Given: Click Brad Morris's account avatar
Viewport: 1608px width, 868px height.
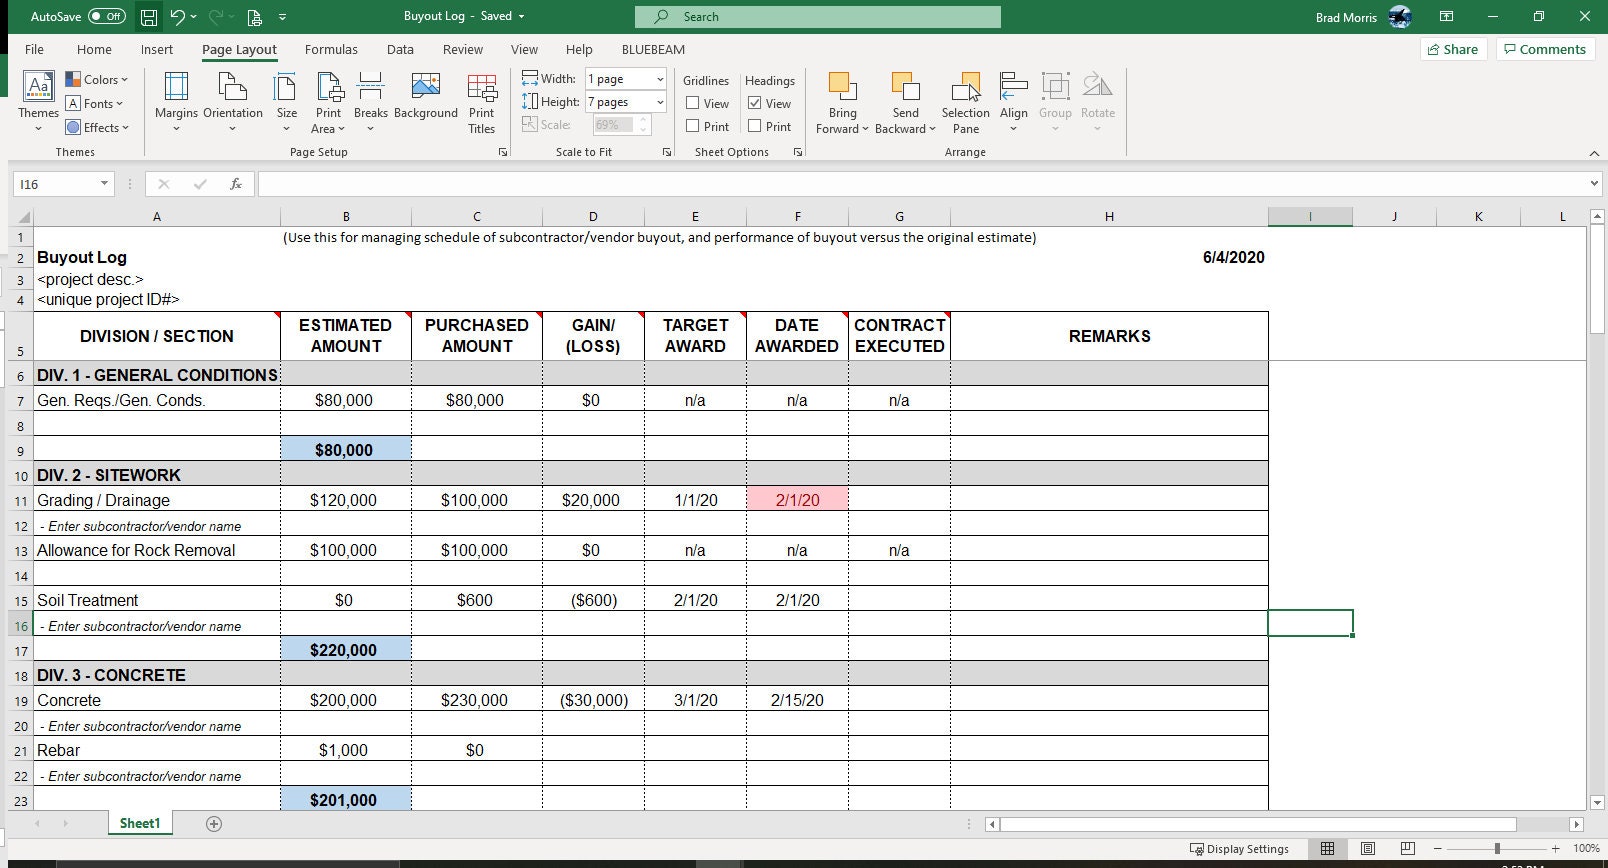Looking at the screenshot, I should (1400, 17).
